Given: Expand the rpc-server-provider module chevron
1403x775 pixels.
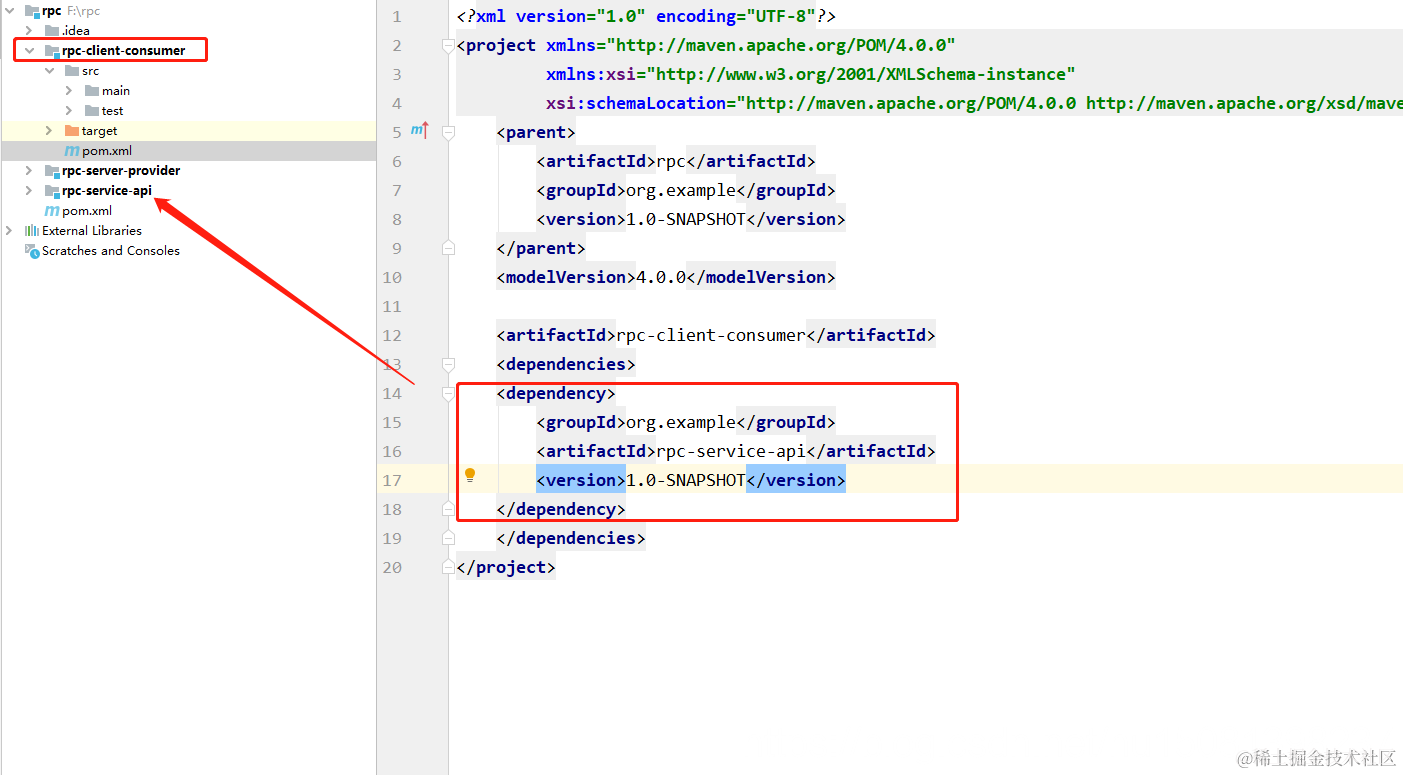Looking at the screenshot, I should (x=29, y=171).
